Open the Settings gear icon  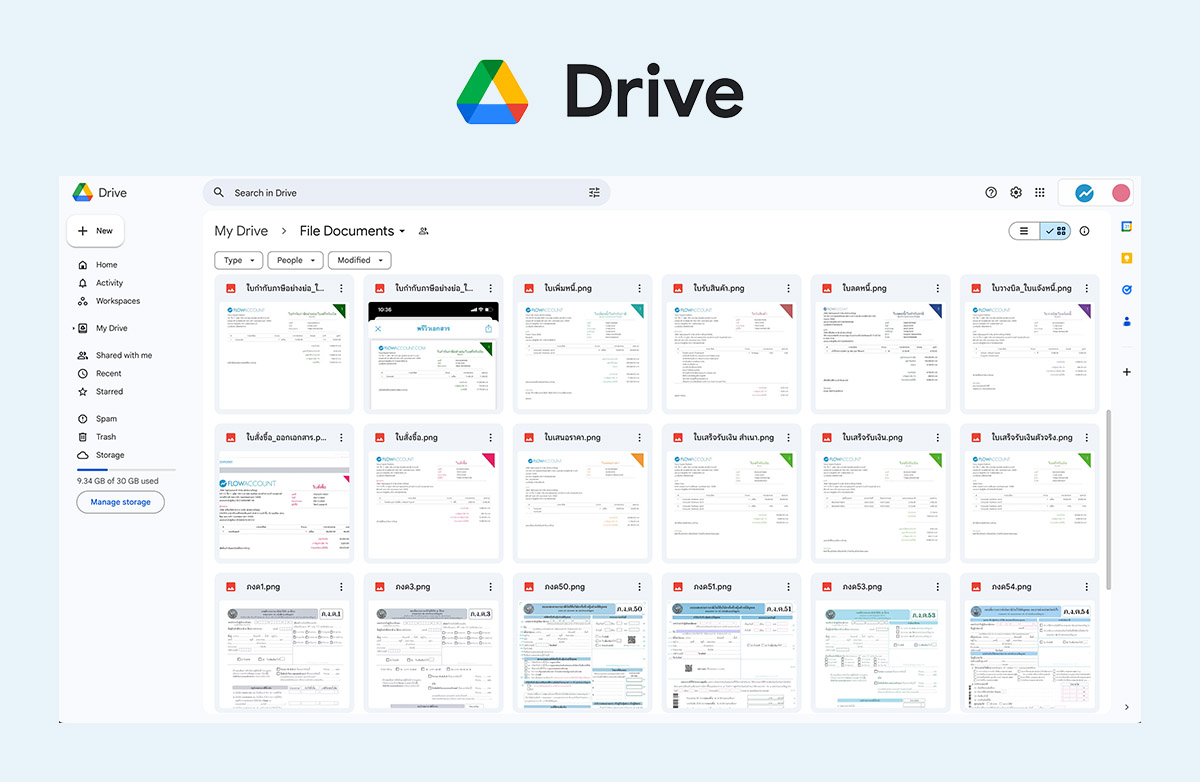point(1016,192)
